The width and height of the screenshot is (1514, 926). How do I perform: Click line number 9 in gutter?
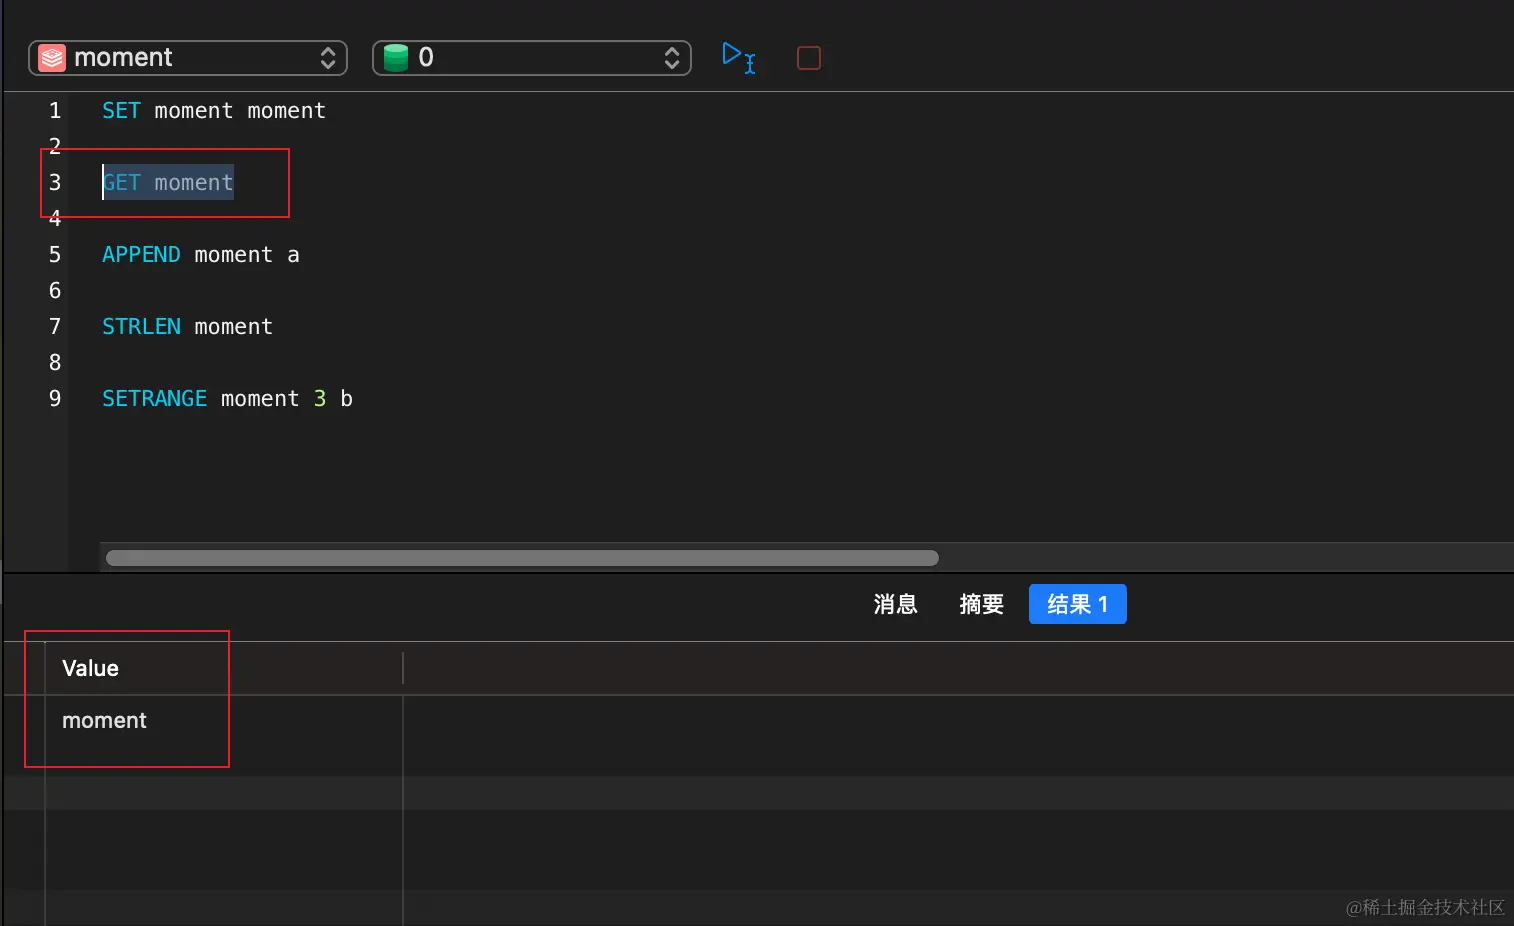(x=55, y=398)
